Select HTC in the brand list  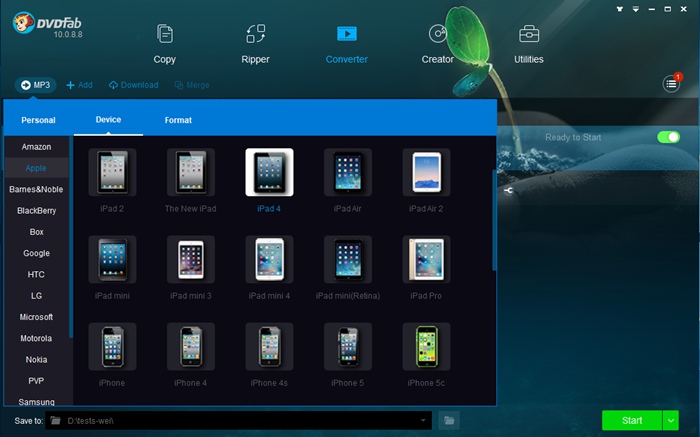coord(36,275)
